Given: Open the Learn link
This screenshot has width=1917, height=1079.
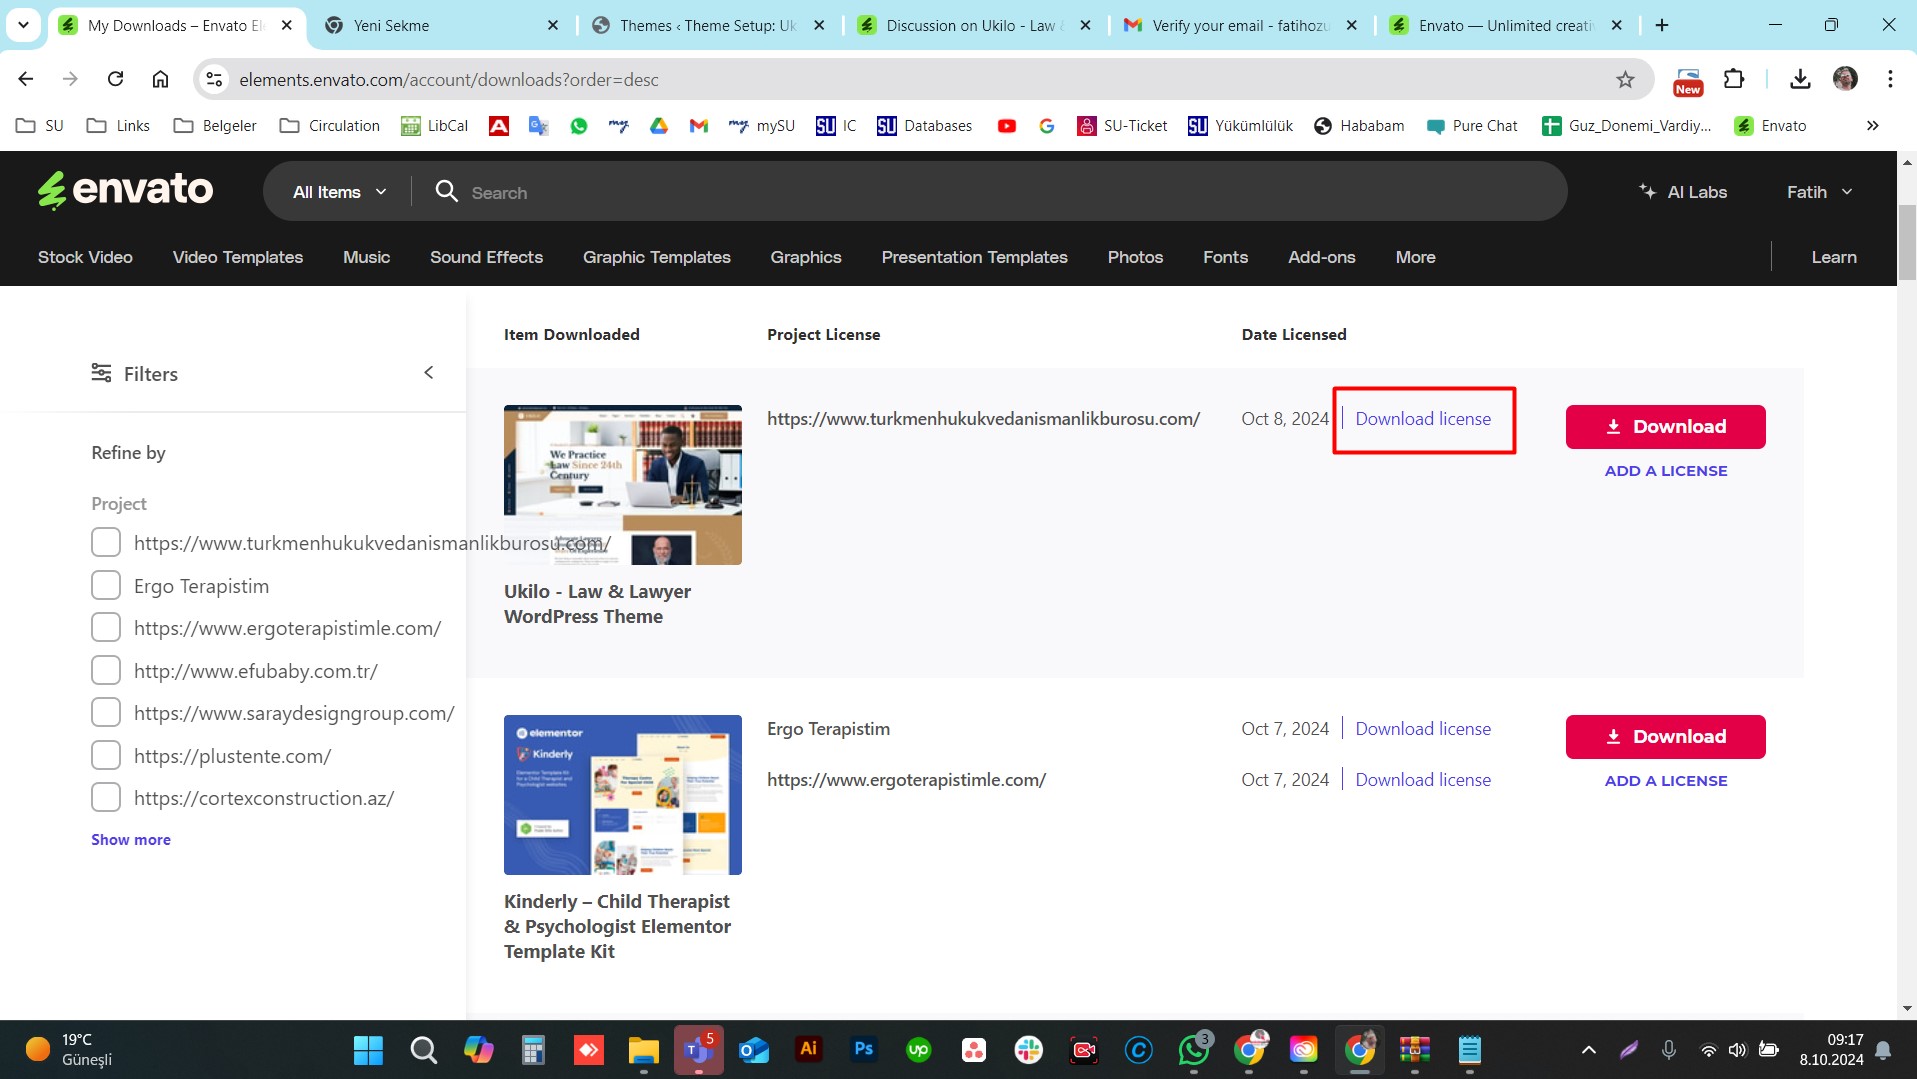Looking at the screenshot, I should pos(1833,257).
